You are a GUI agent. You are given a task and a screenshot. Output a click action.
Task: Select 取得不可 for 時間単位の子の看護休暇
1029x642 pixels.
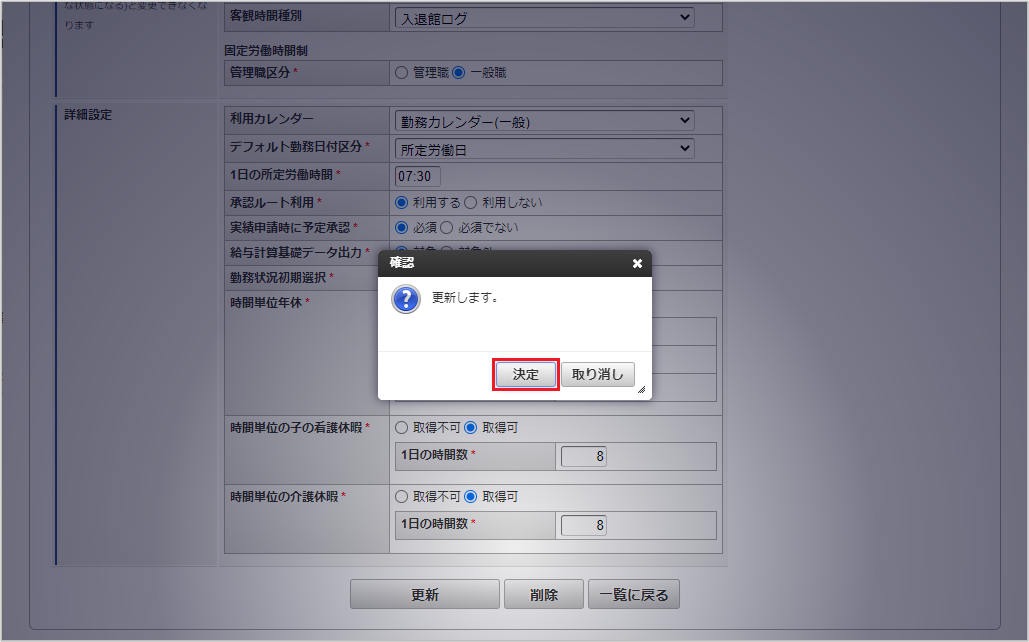(x=402, y=428)
